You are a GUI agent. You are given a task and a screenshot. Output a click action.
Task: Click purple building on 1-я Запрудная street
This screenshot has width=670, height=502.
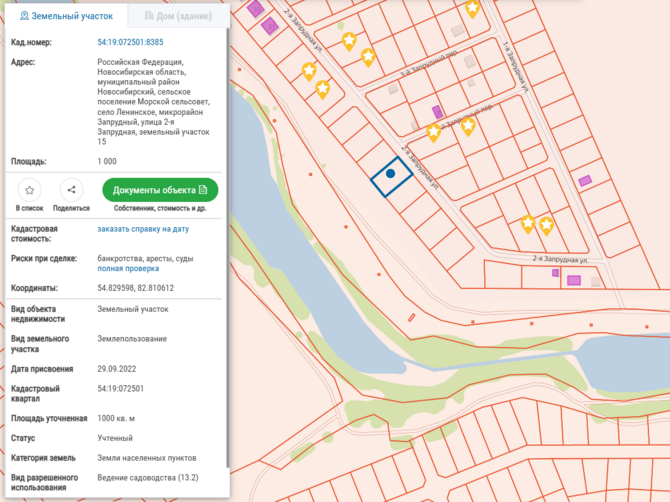click(585, 180)
